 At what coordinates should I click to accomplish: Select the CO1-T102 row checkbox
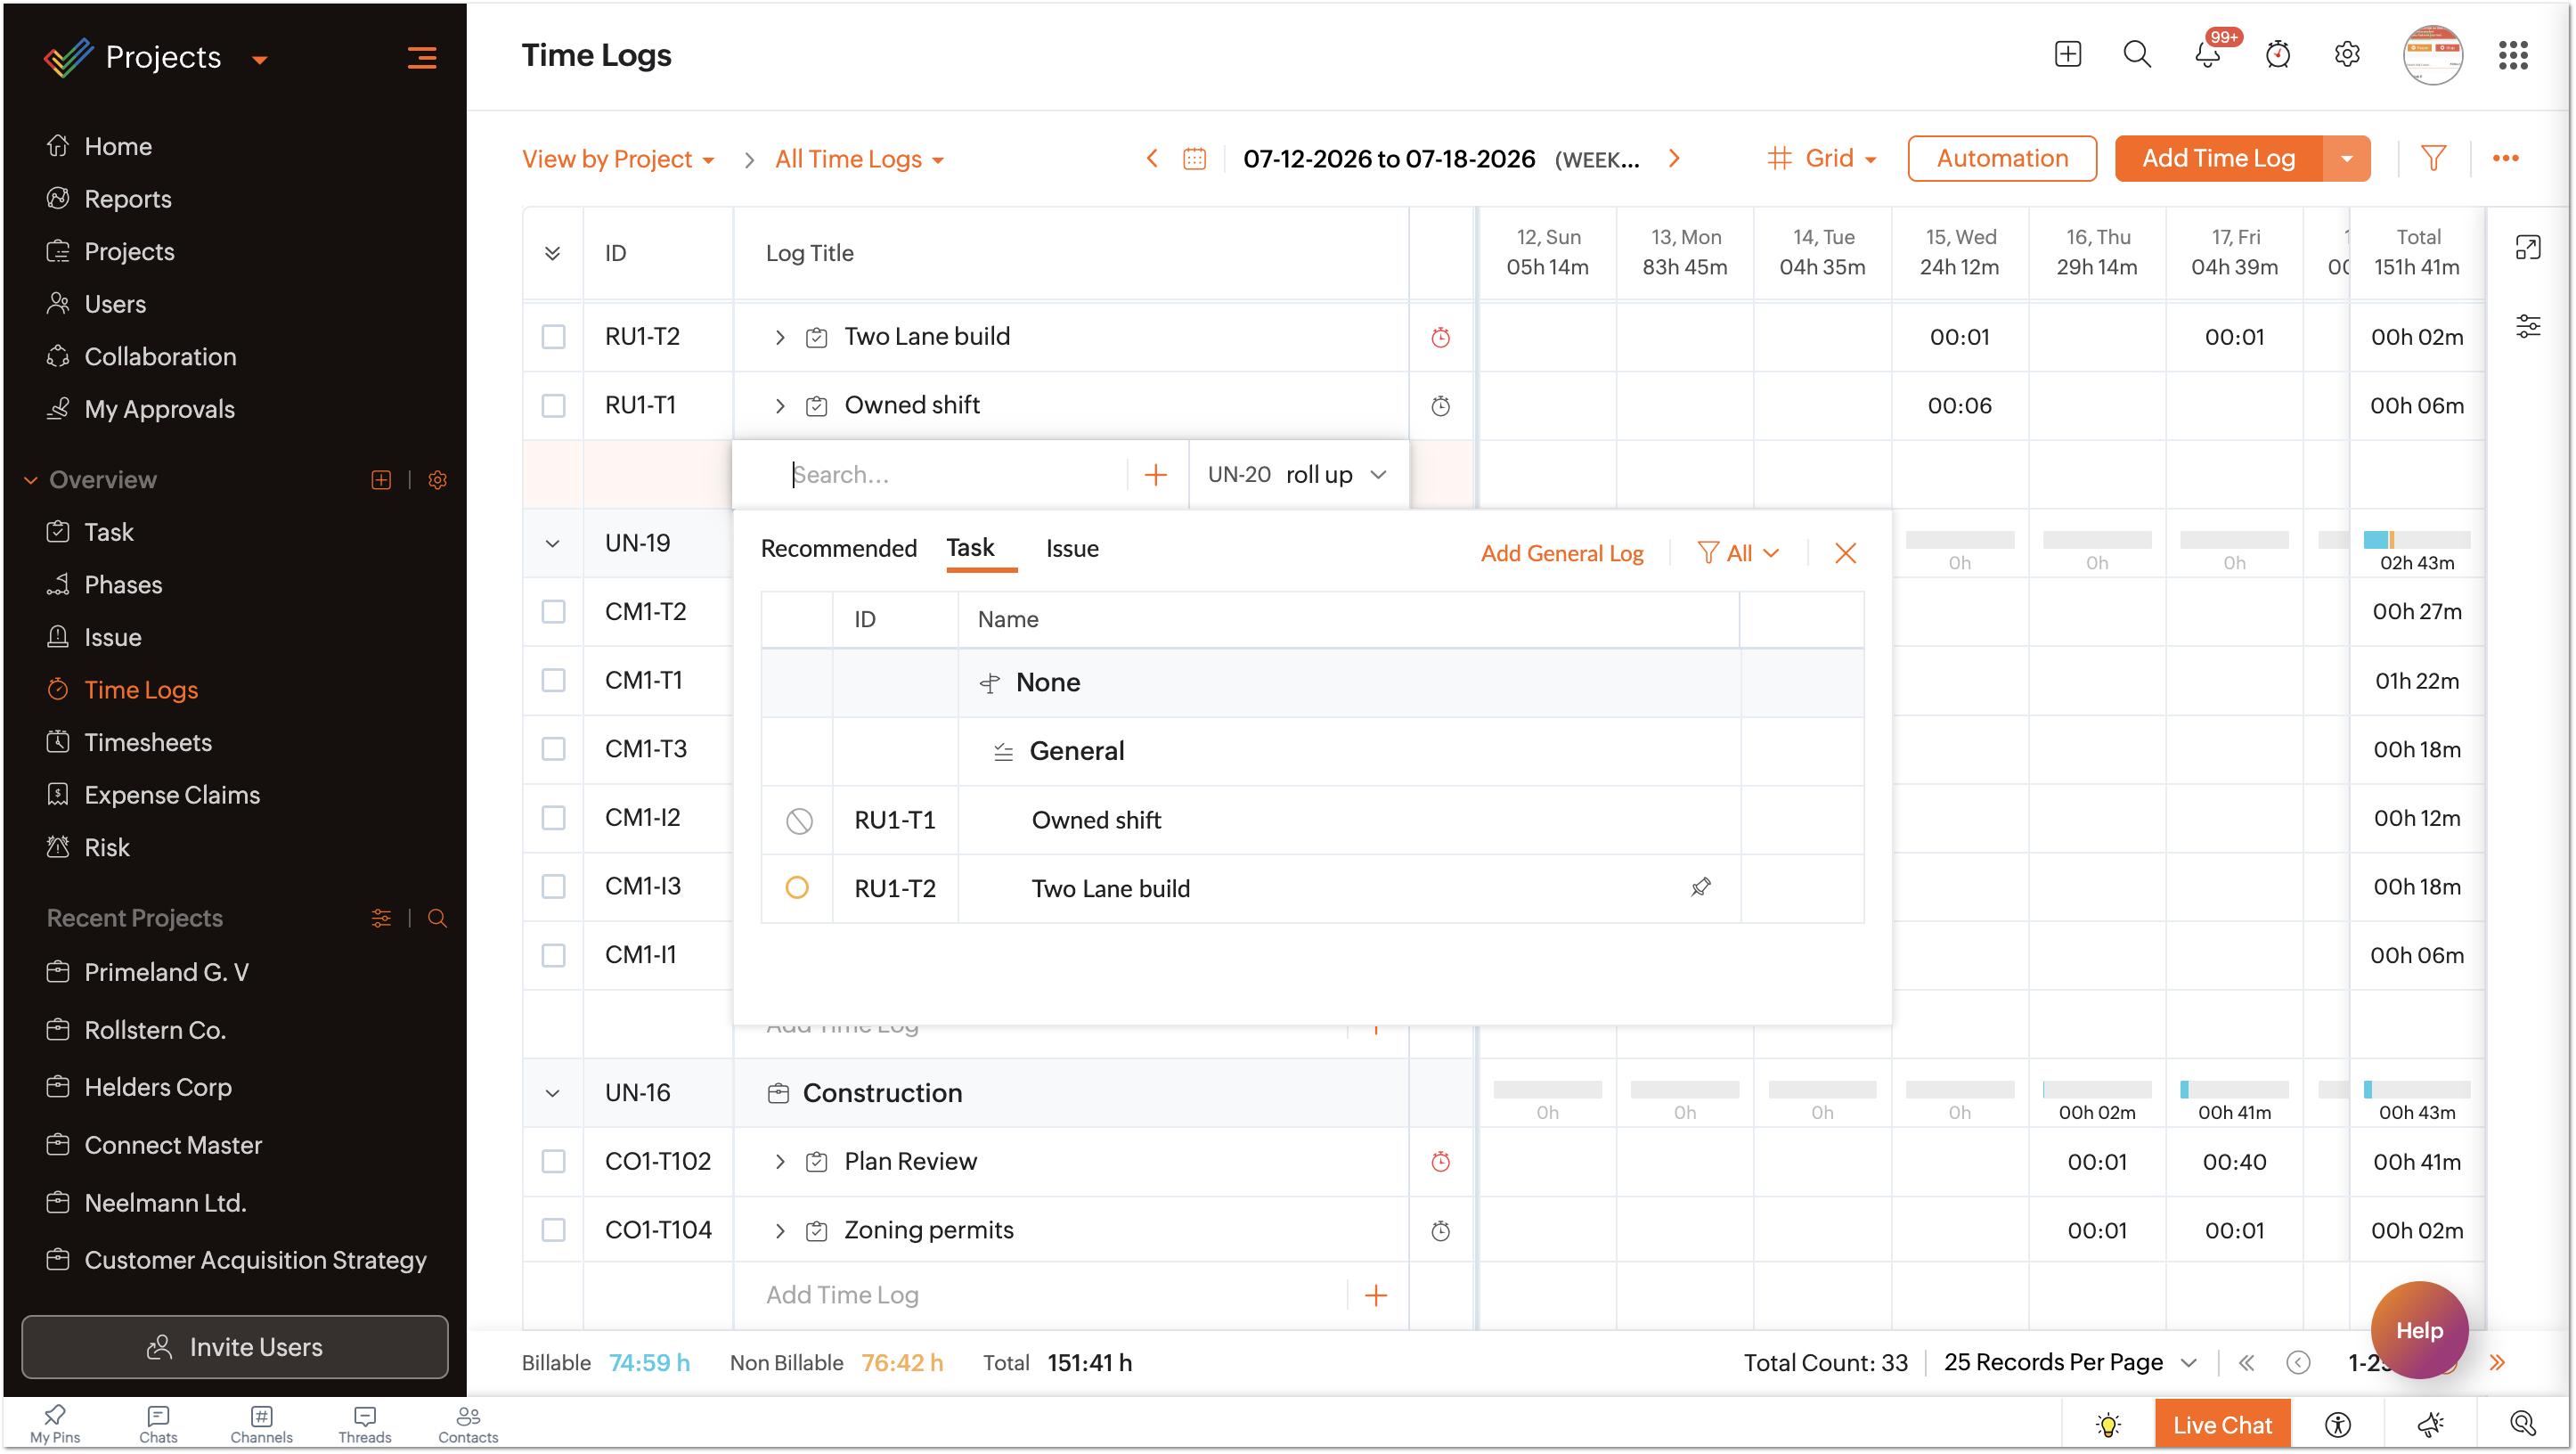click(x=553, y=1162)
